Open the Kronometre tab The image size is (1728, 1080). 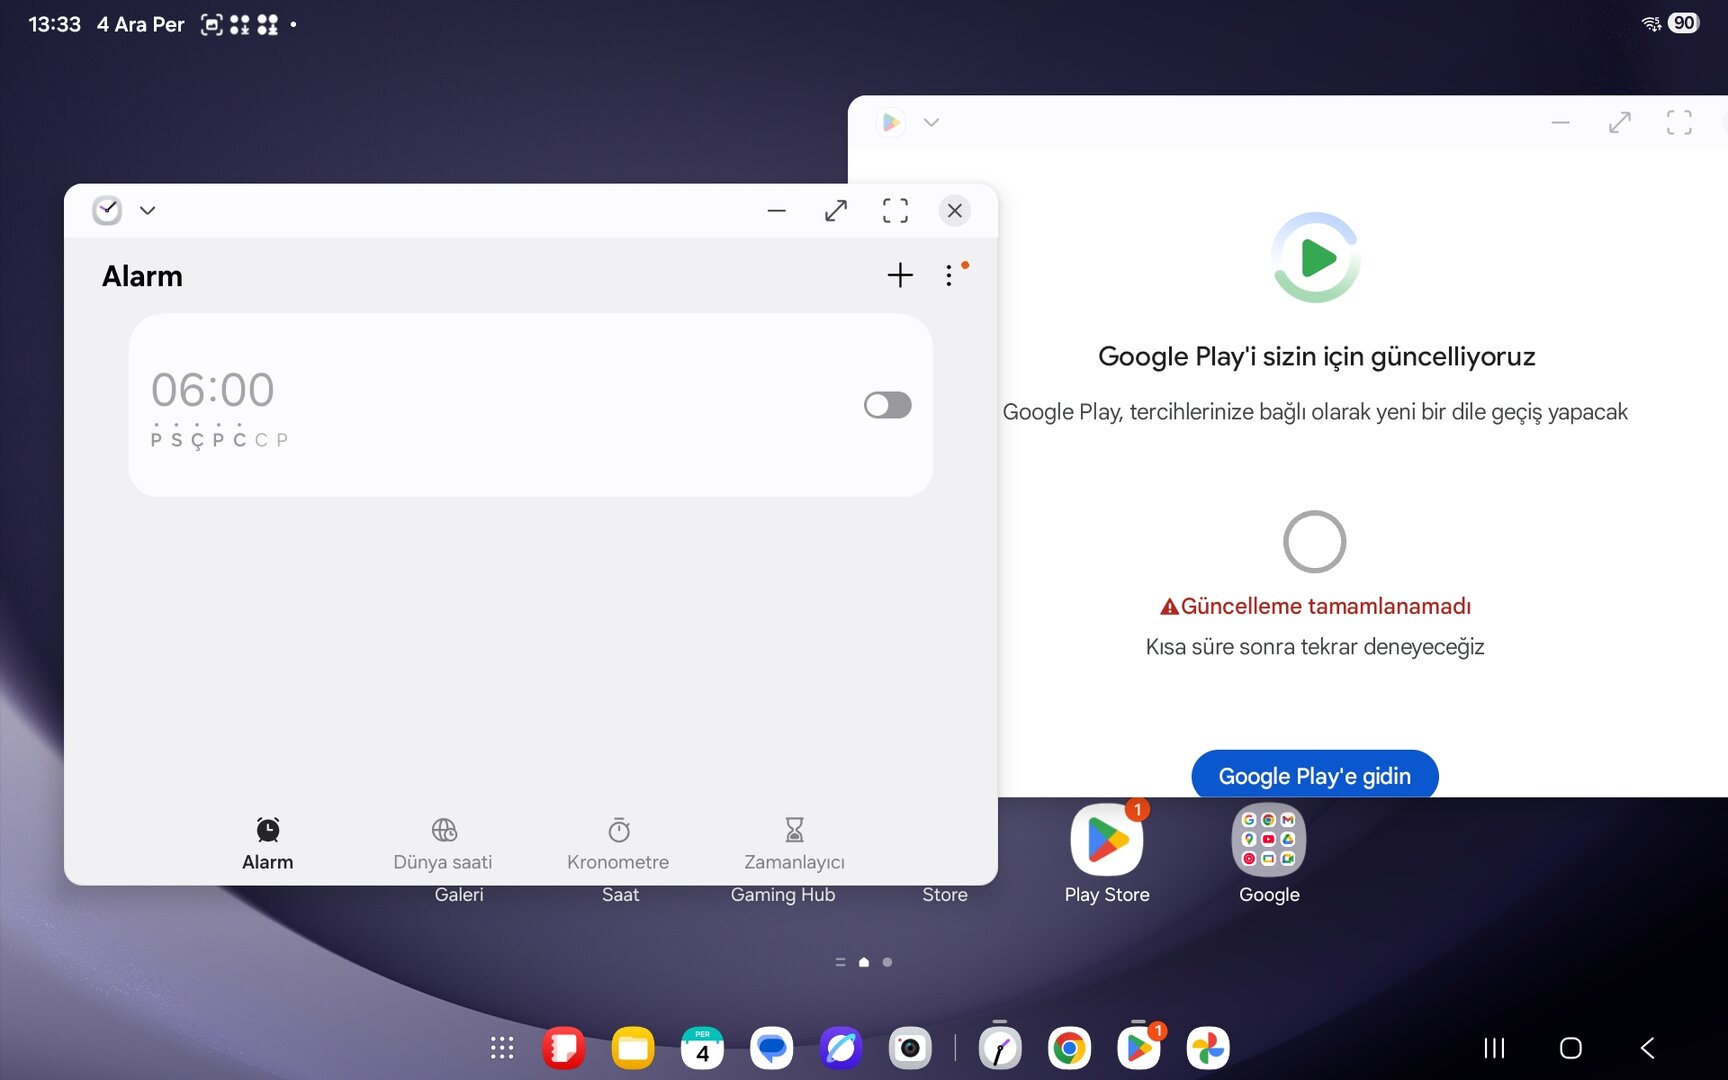(x=618, y=844)
